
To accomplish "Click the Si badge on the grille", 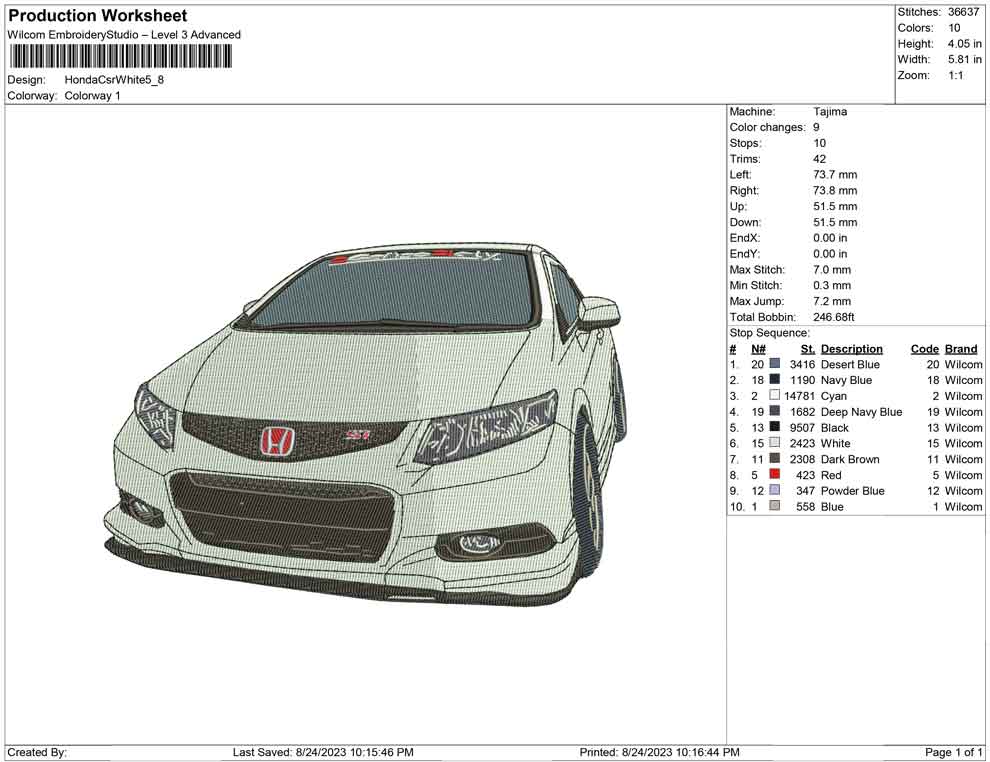I will tap(359, 435).
